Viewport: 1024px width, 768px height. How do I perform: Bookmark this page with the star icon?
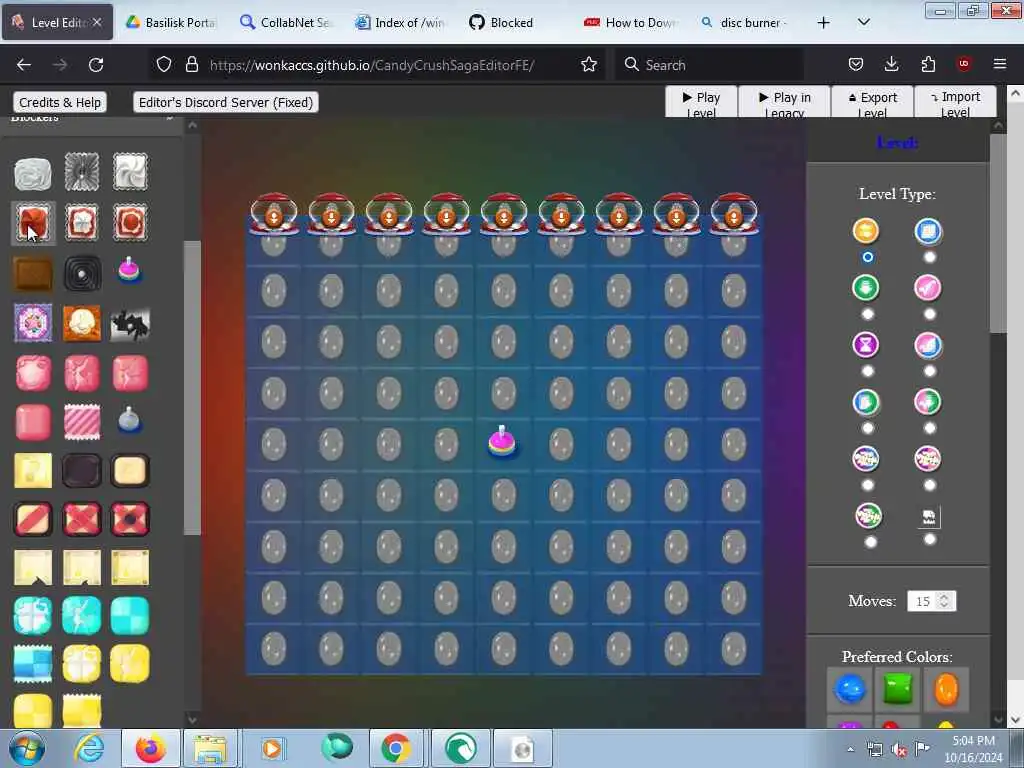click(x=589, y=64)
